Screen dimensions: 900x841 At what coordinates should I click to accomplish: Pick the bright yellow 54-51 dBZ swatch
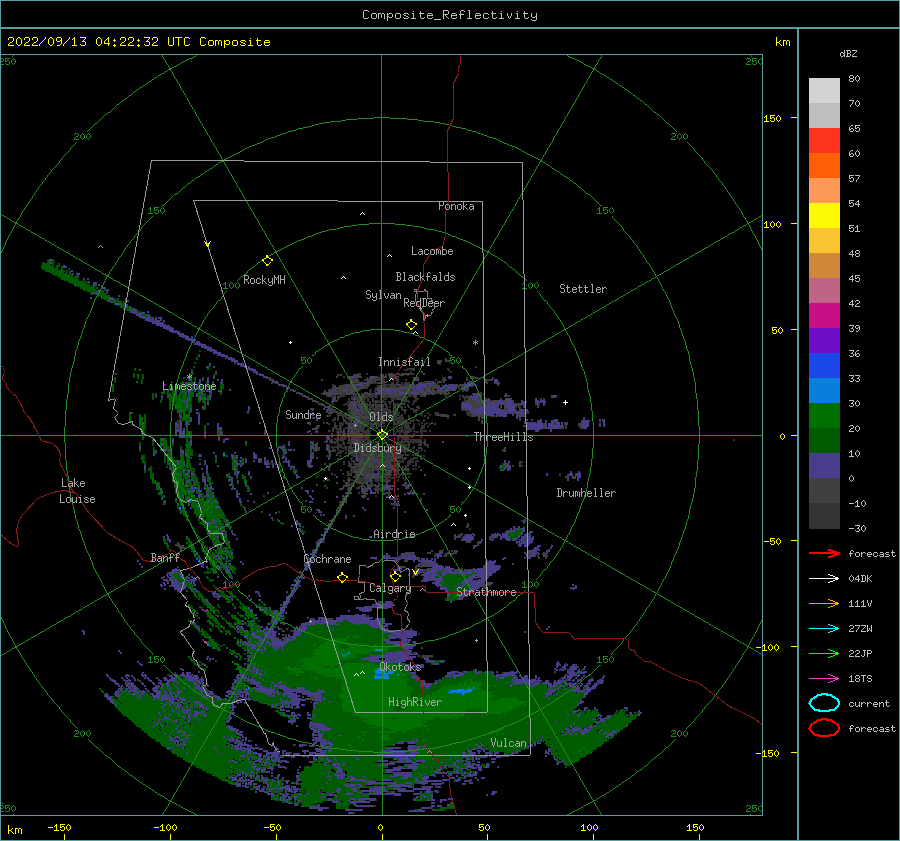pyautogui.click(x=824, y=216)
